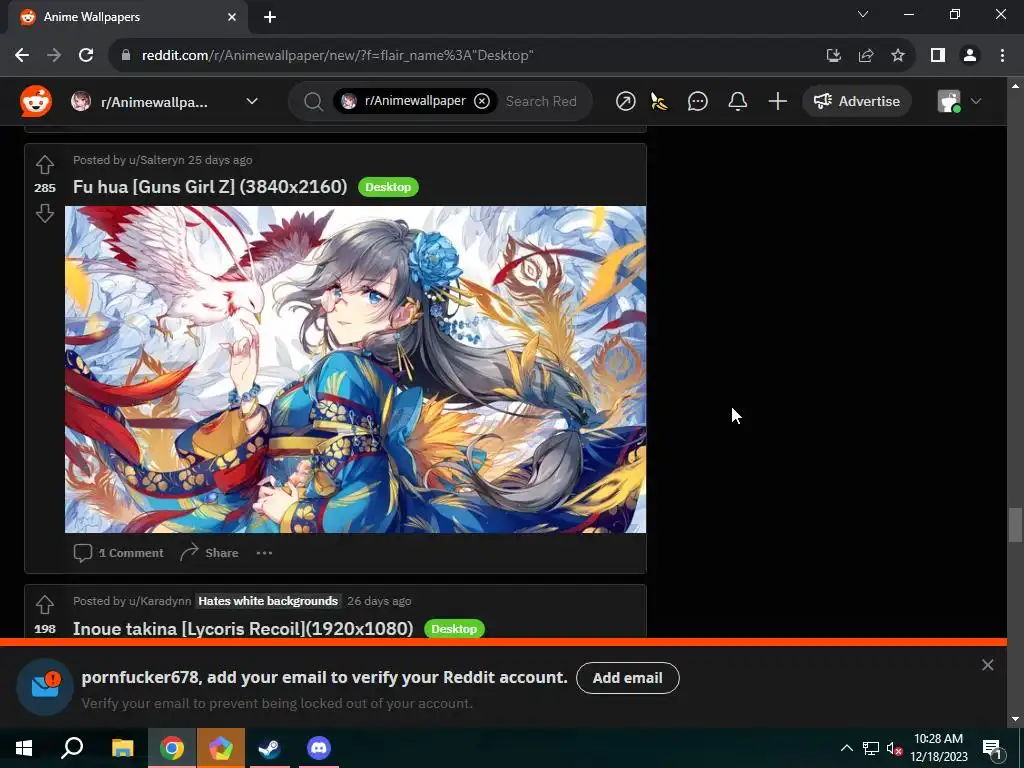Image resolution: width=1024 pixels, height=768 pixels.
Task: Click the Desktop flair on Fu hua post
Action: coord(388,187)
